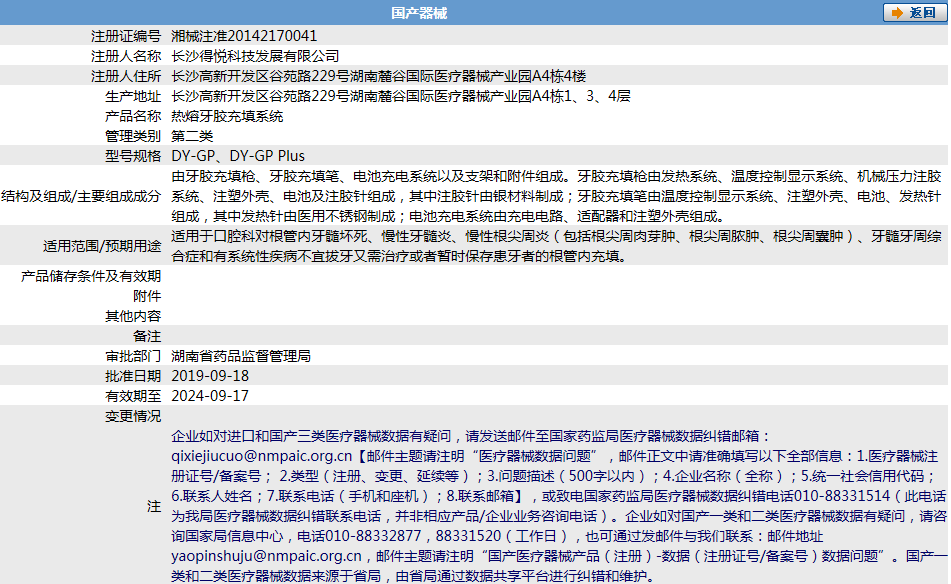Select structure text starting 由牙胶充填枪
This screenshot has height=584, width=951.
556,196
